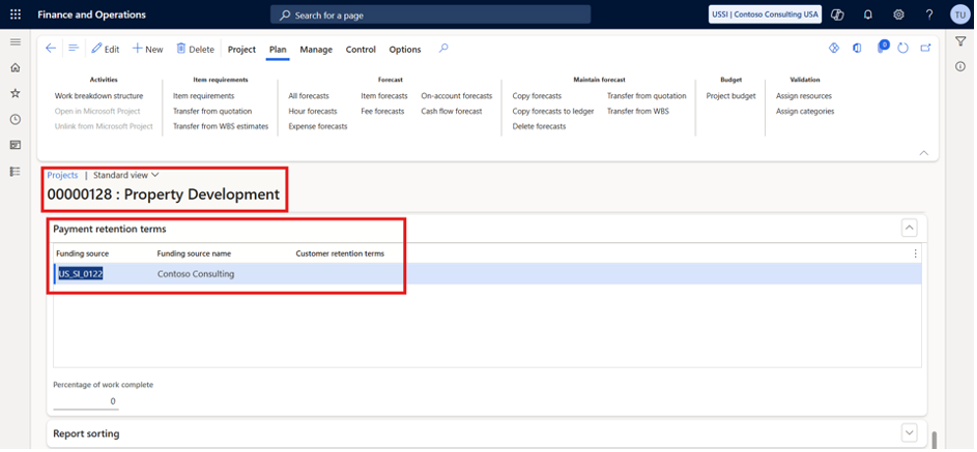Open Favorites star in the sidebar
This screenshot has height=452, width=977.
click(16, 93)
